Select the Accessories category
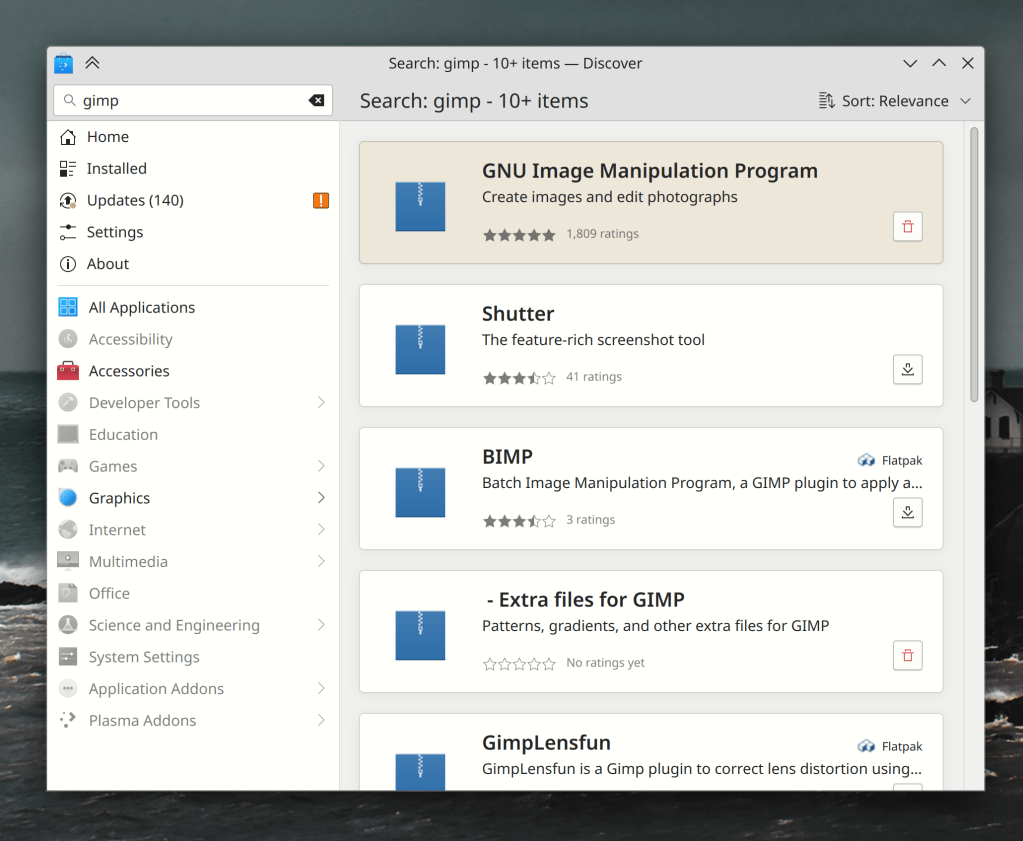Image resolution: width=1023 pixels, height=841 pixels. point(128,371)
